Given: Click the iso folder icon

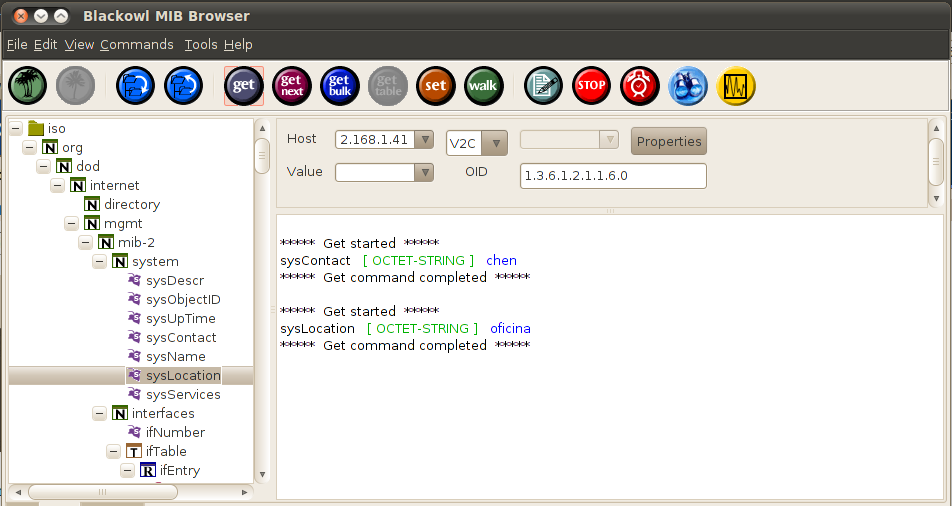Looking at the screenshot, I should (x=36, y=128).
